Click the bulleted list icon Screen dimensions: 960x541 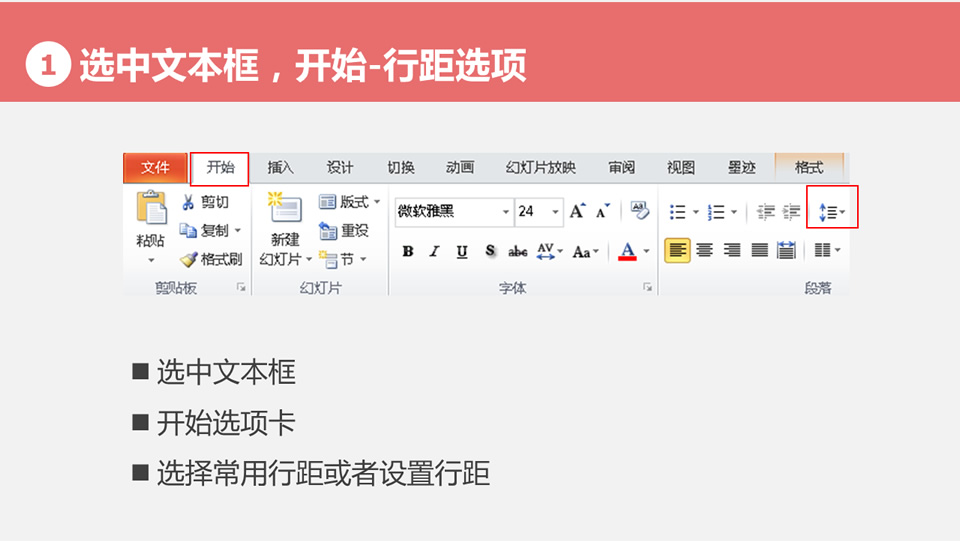678,212
